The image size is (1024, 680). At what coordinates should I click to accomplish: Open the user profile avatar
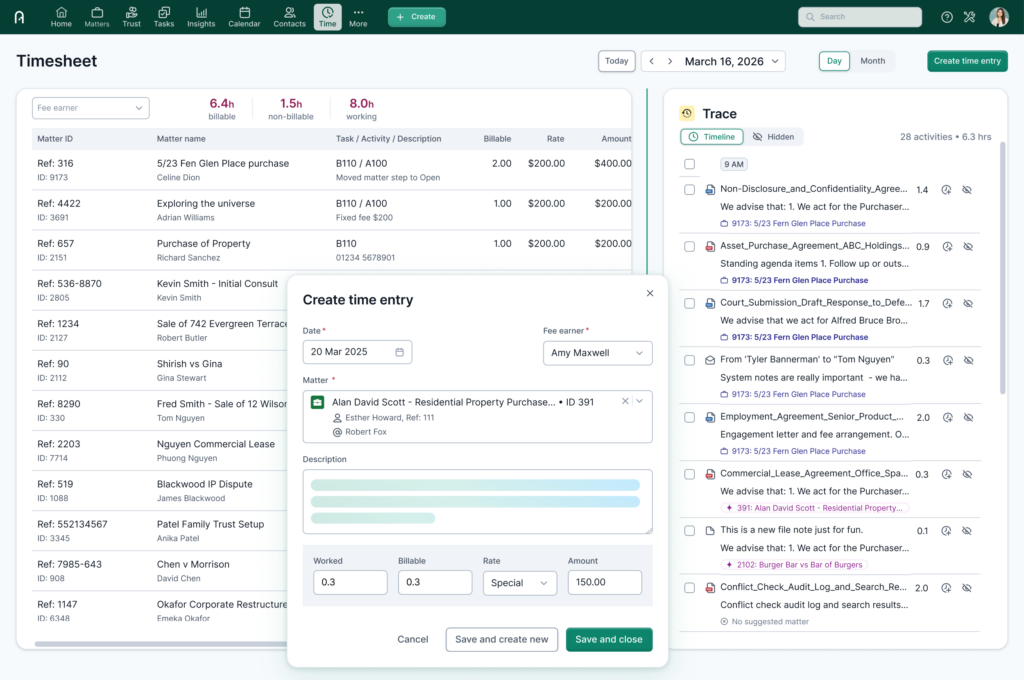pos(999,17)
